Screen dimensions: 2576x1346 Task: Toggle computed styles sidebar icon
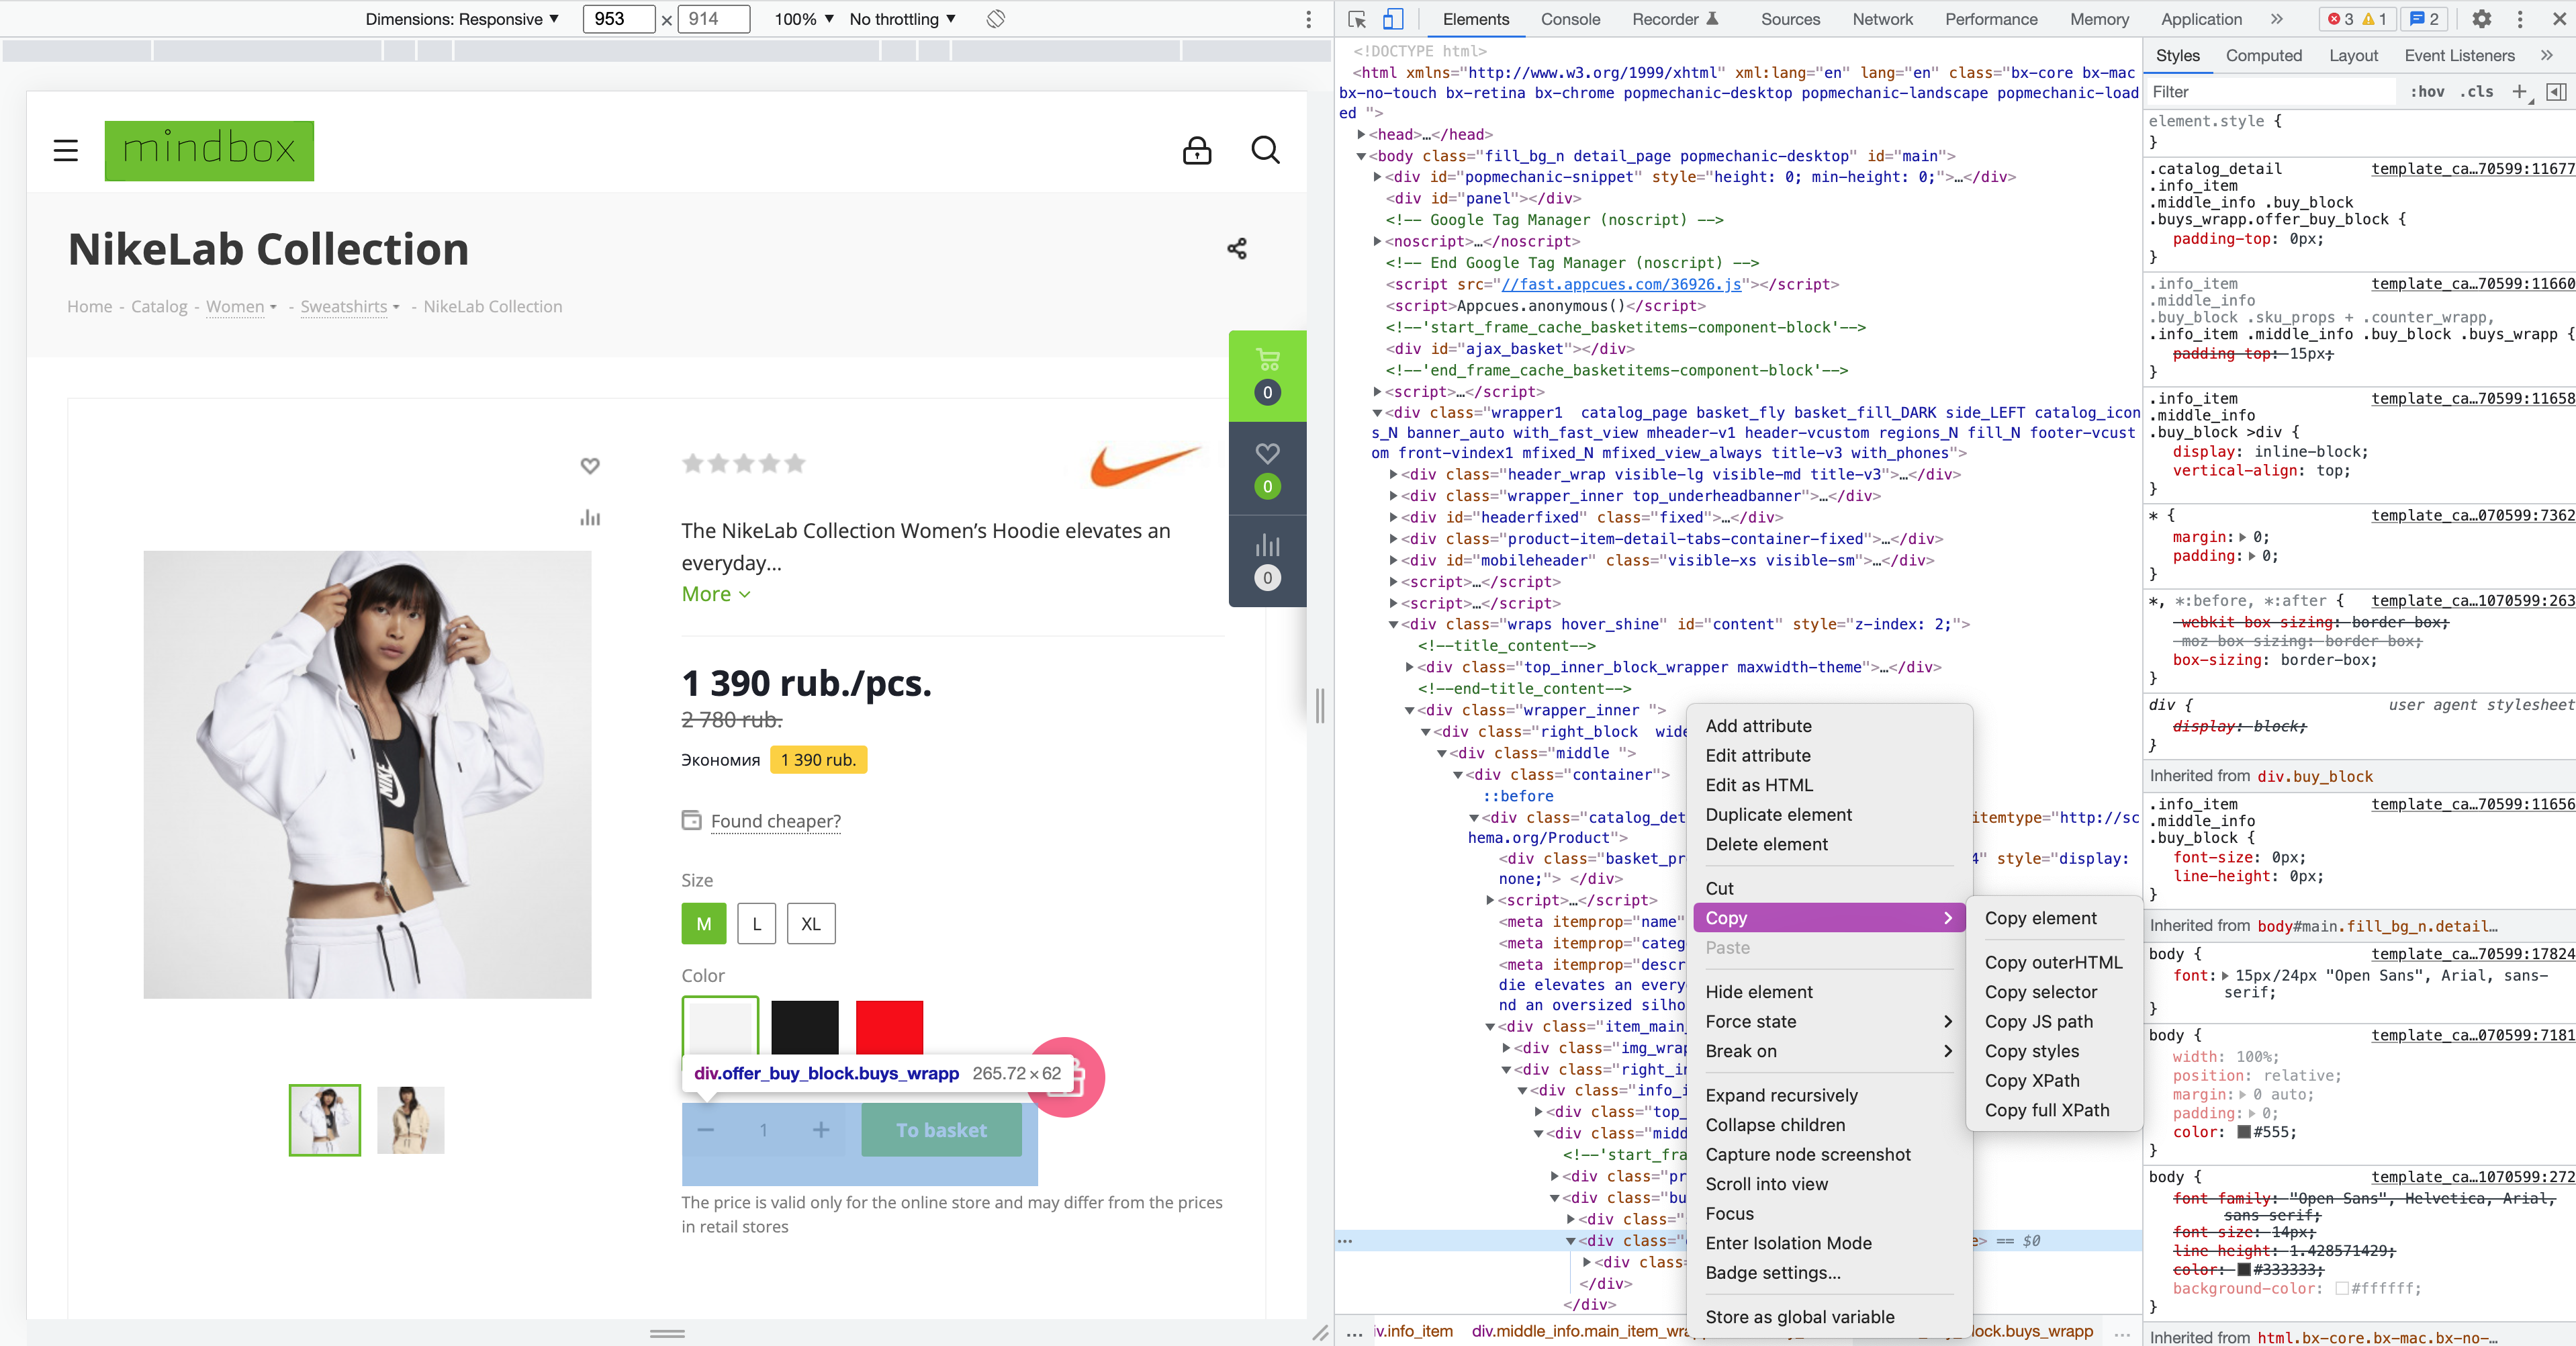[2556, 92]
